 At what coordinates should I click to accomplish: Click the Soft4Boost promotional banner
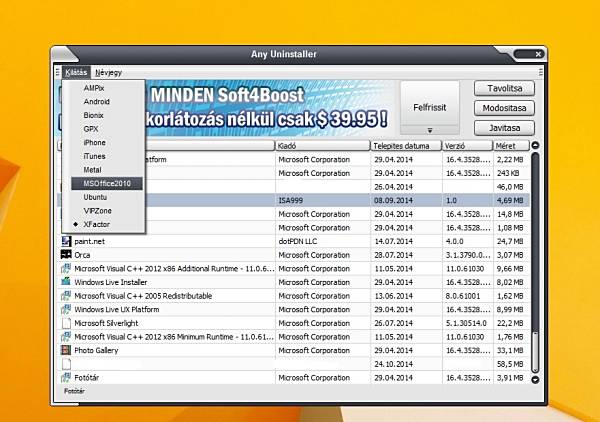[x=269, y=108]
